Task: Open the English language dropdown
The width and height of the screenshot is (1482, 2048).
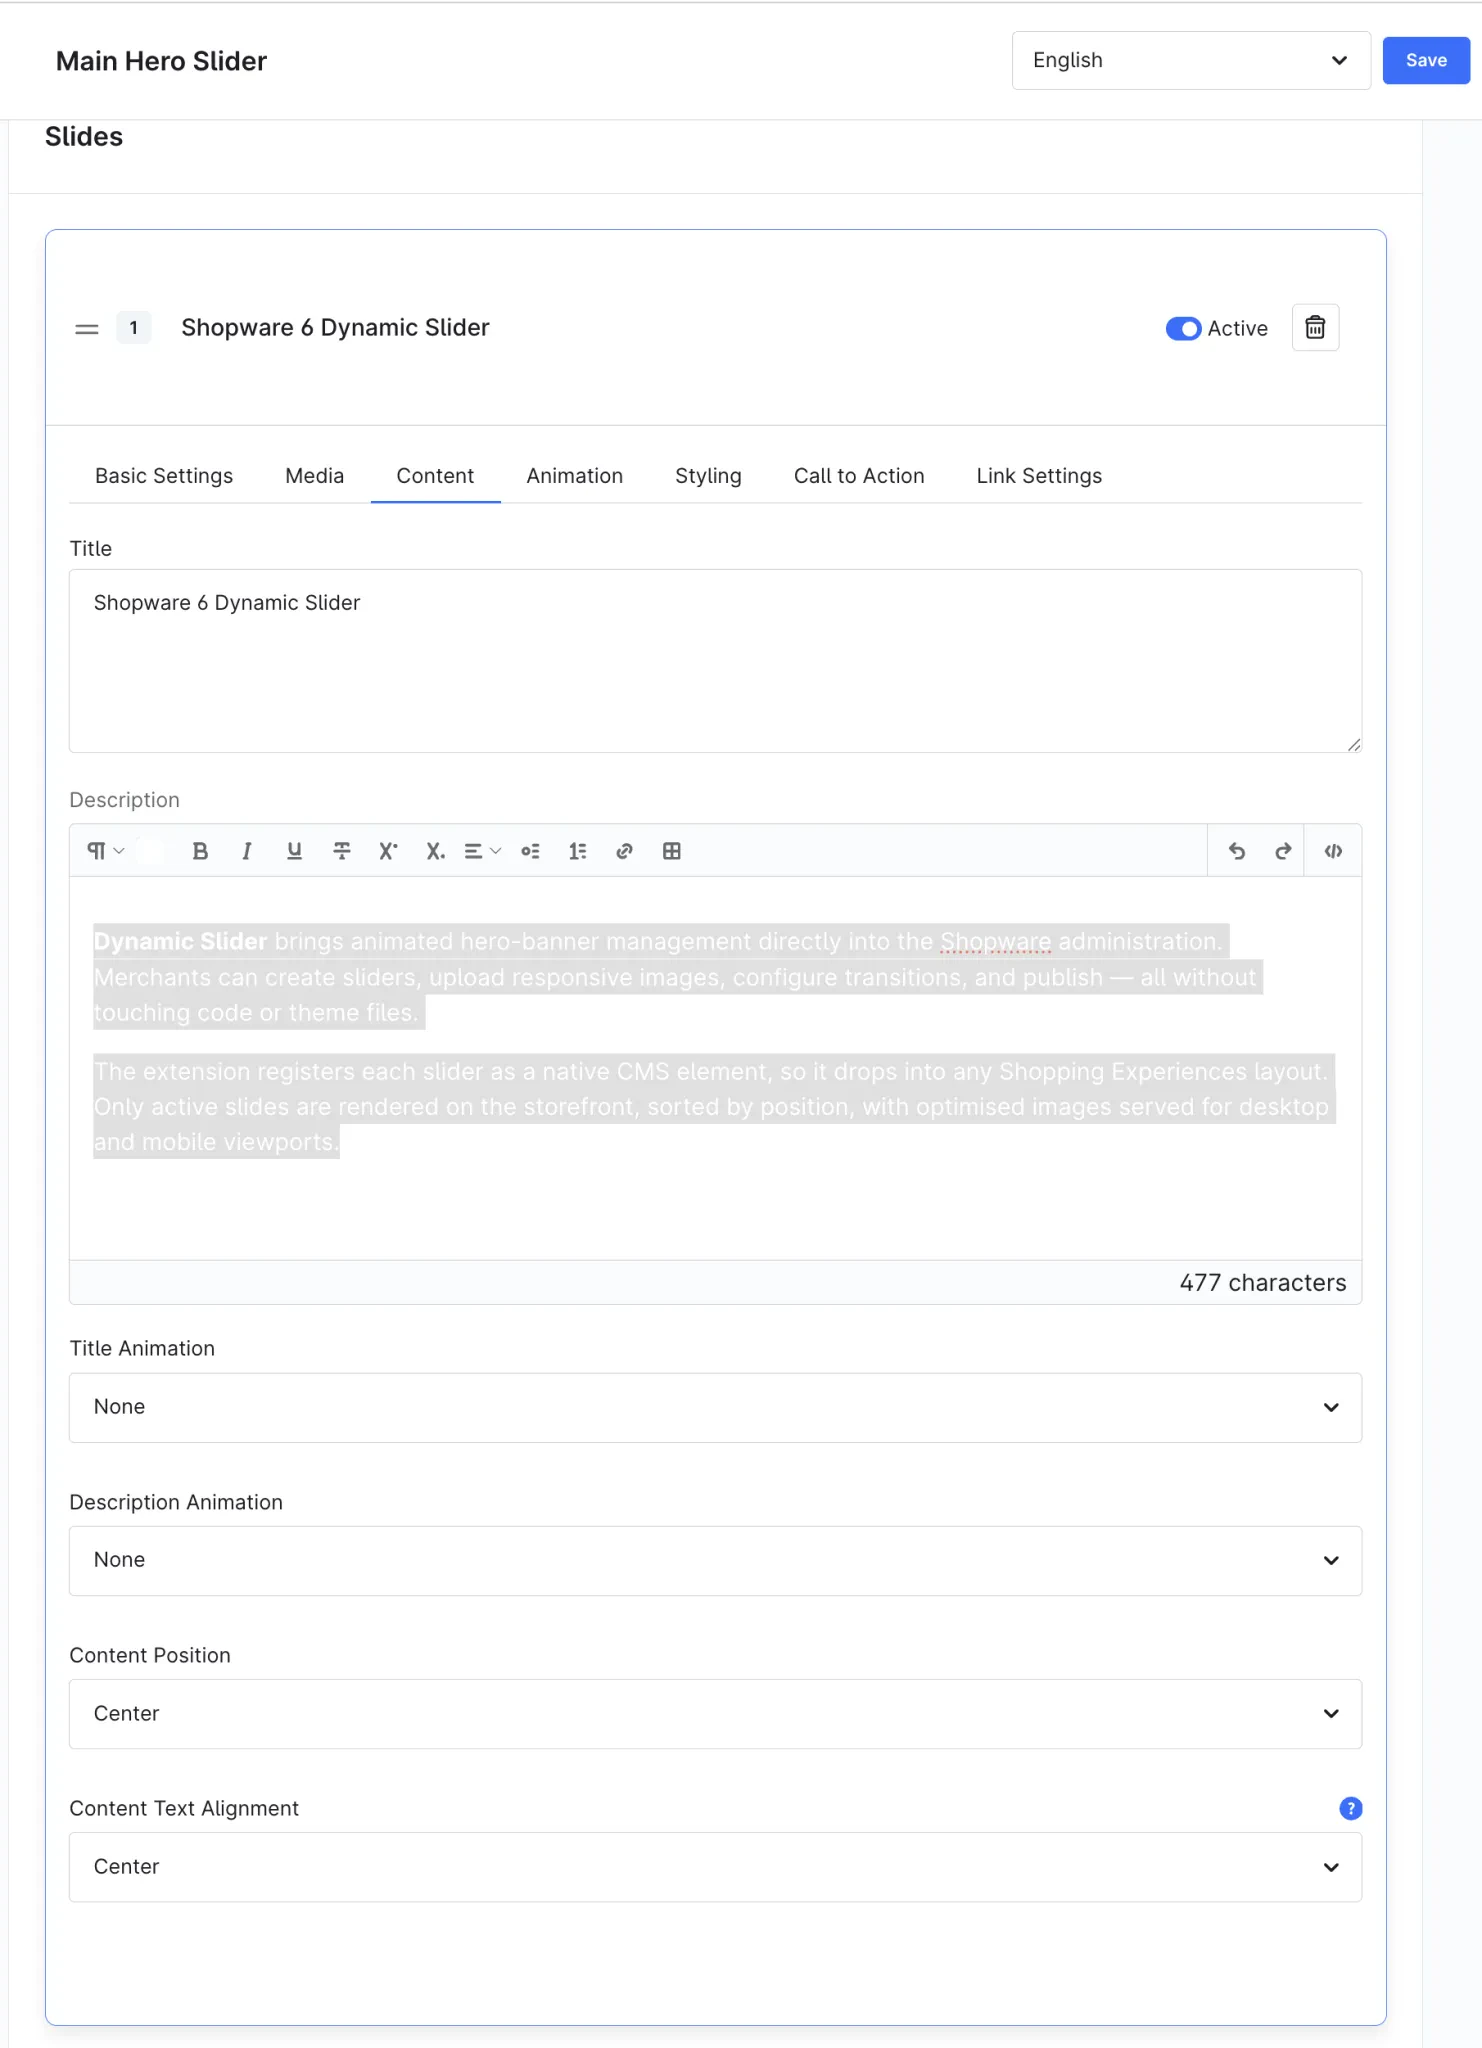Action: (1191, 61)
